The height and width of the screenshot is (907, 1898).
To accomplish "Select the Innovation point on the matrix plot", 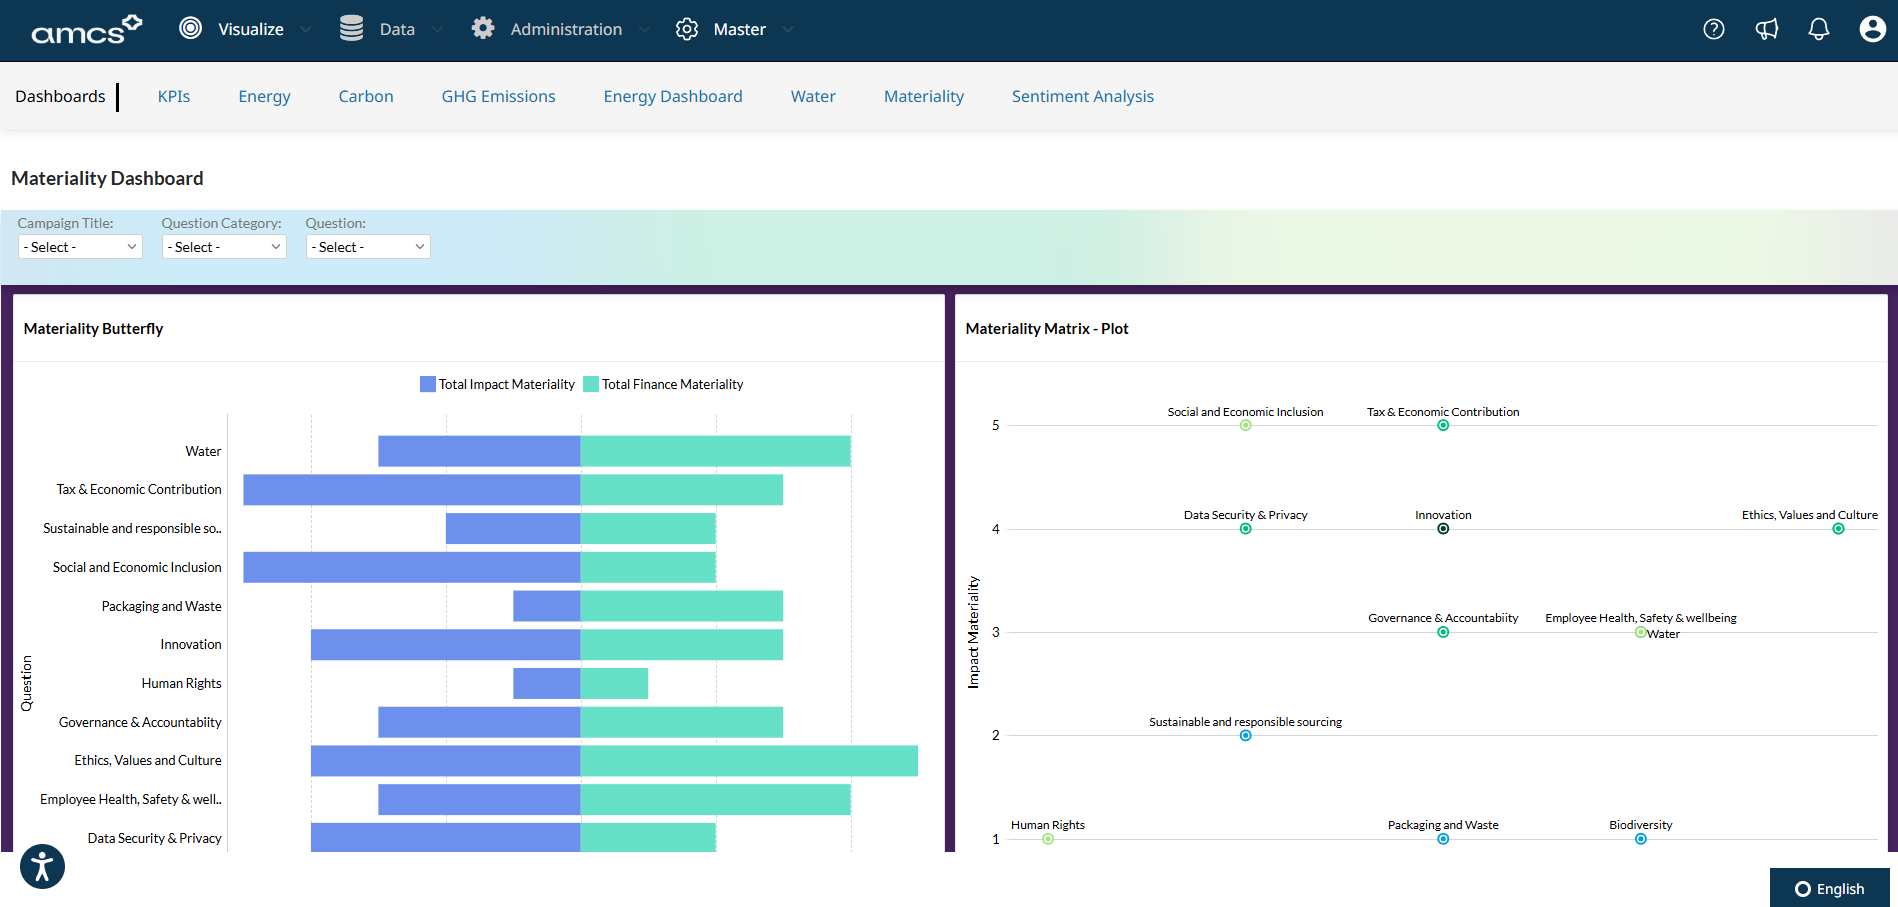I will pos(1443,528).
